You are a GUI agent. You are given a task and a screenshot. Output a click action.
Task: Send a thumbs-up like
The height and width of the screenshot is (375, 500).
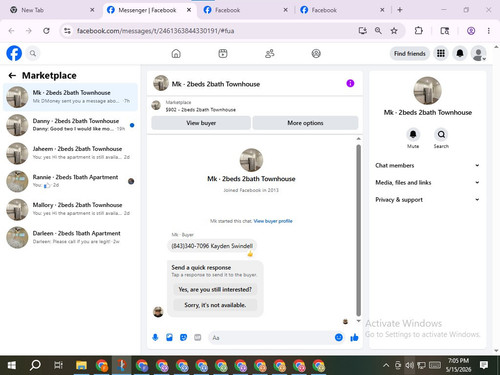(x=354, y=338)
